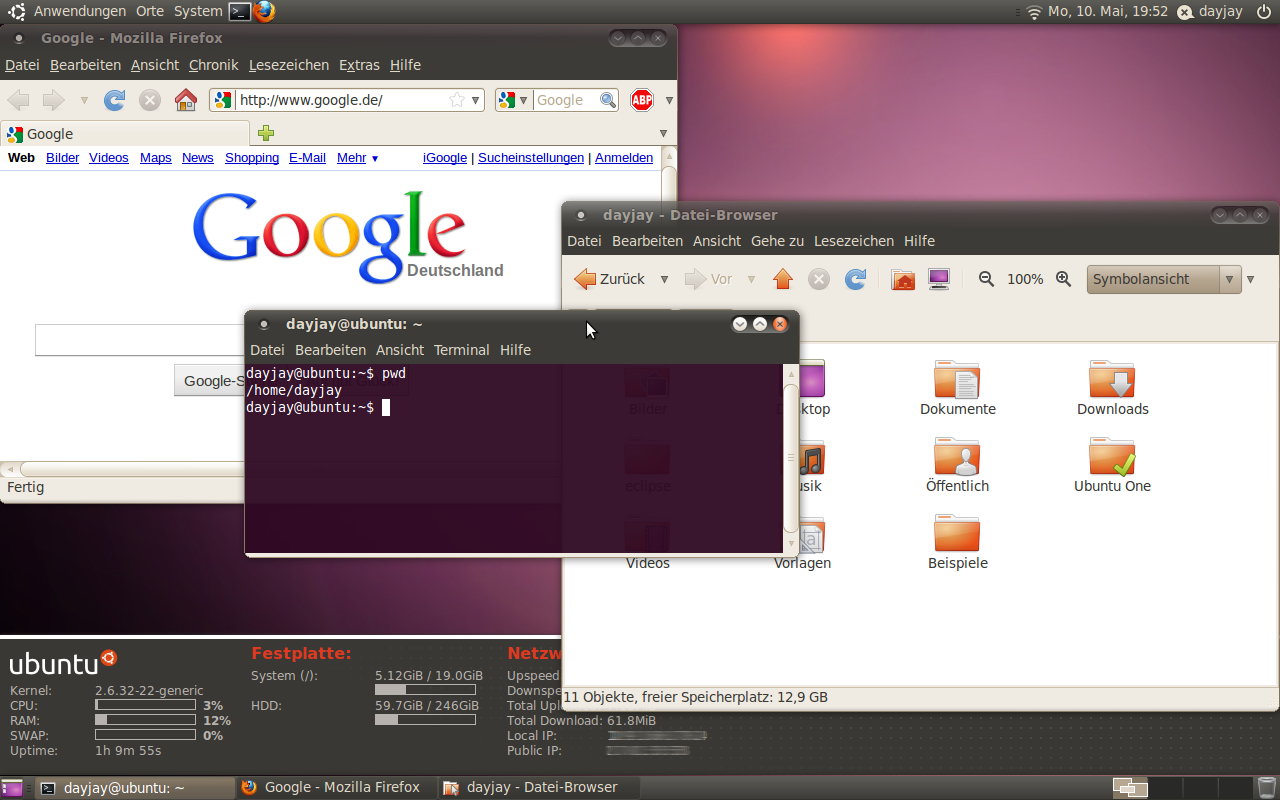The image size is (1280, 800).
Task: Click the Google search input box
Action: coord(140,340)
